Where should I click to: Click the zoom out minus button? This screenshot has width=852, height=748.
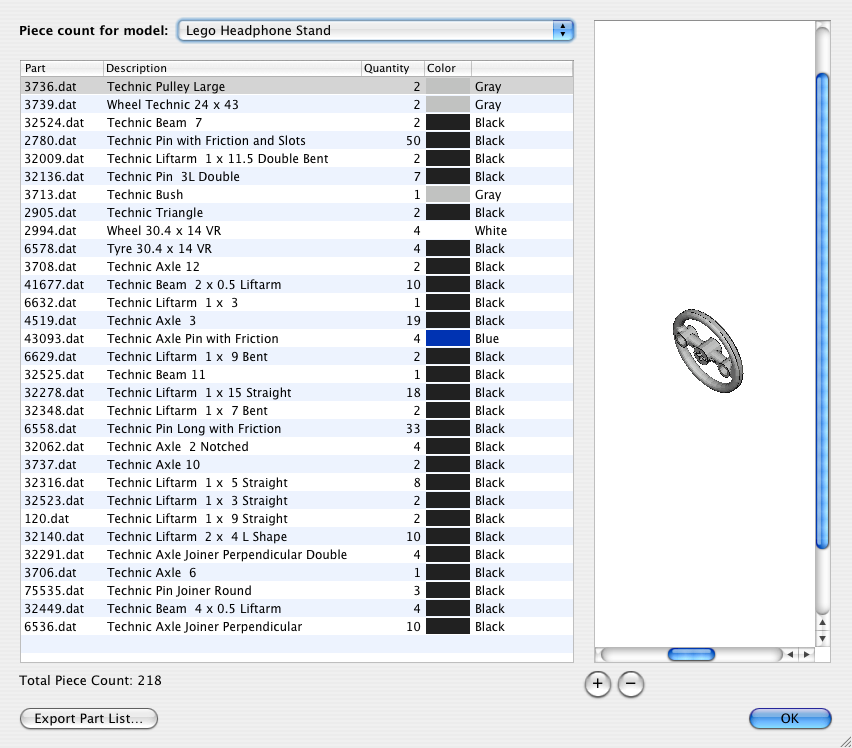point(631,683)
